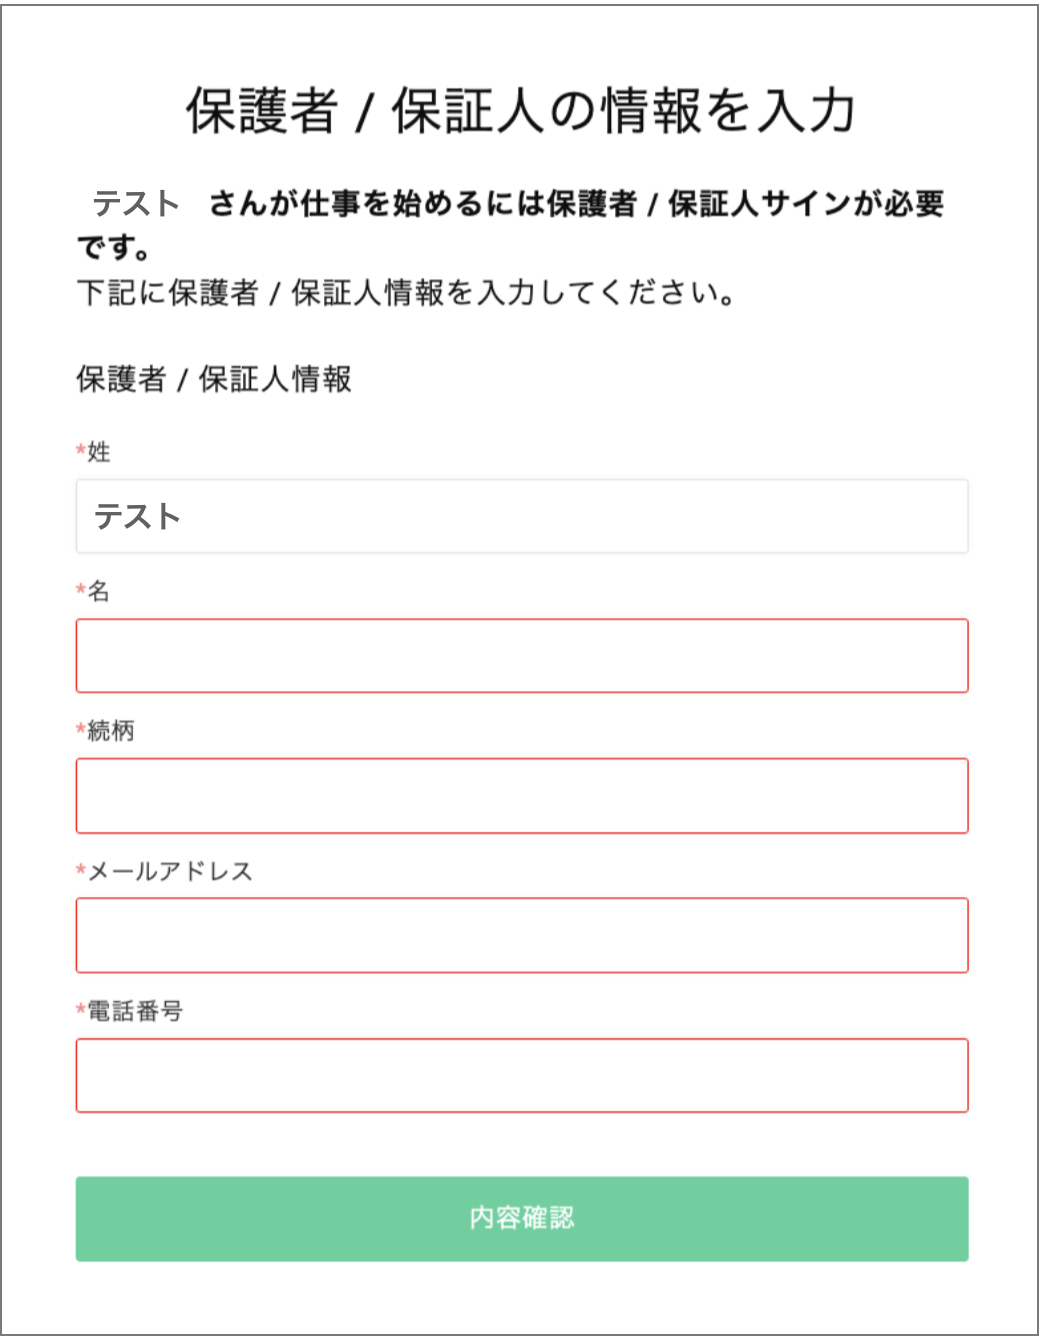Click the 姓 field label
1044x1340 pixels.
coord(99,452)
